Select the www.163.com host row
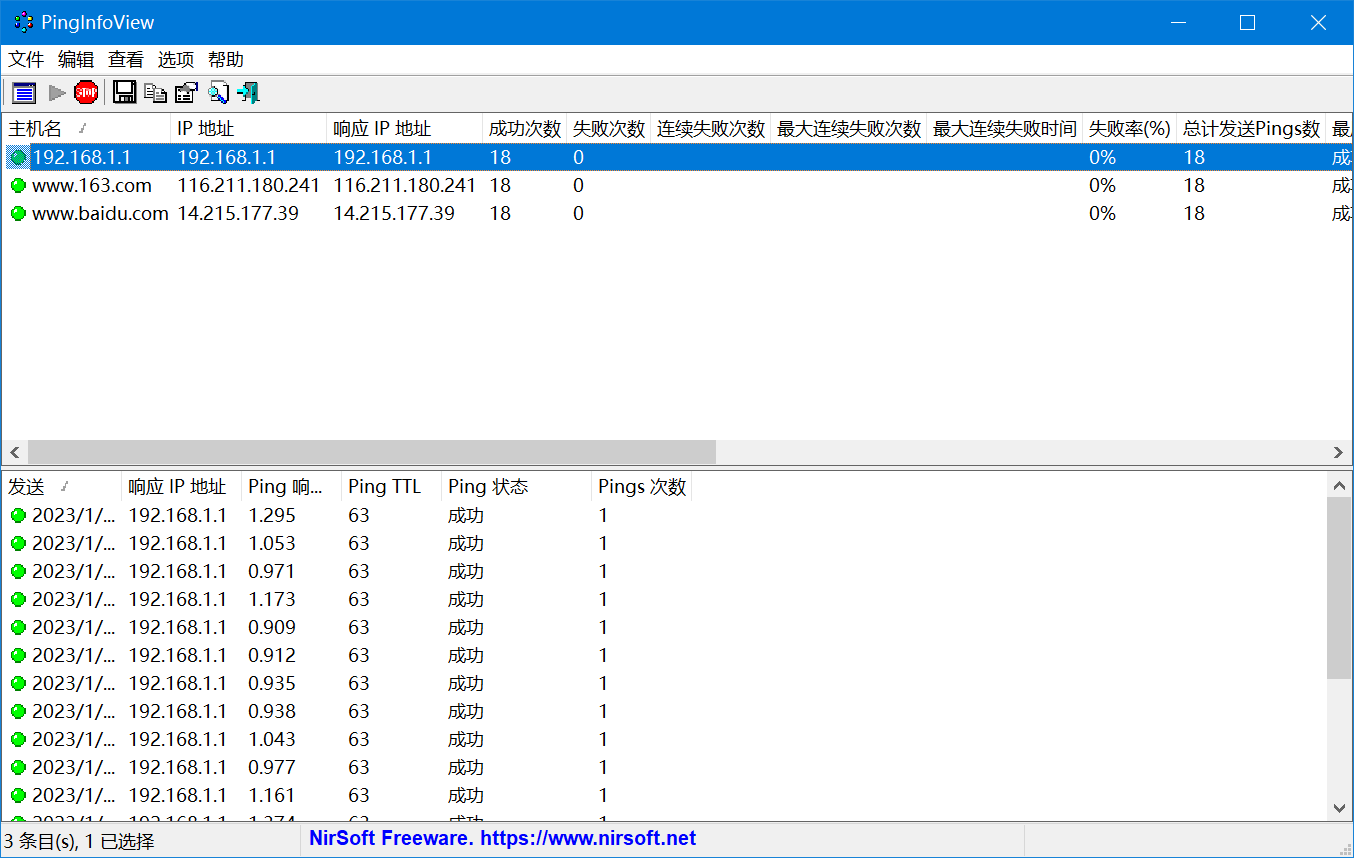 [x=676, y=185]
